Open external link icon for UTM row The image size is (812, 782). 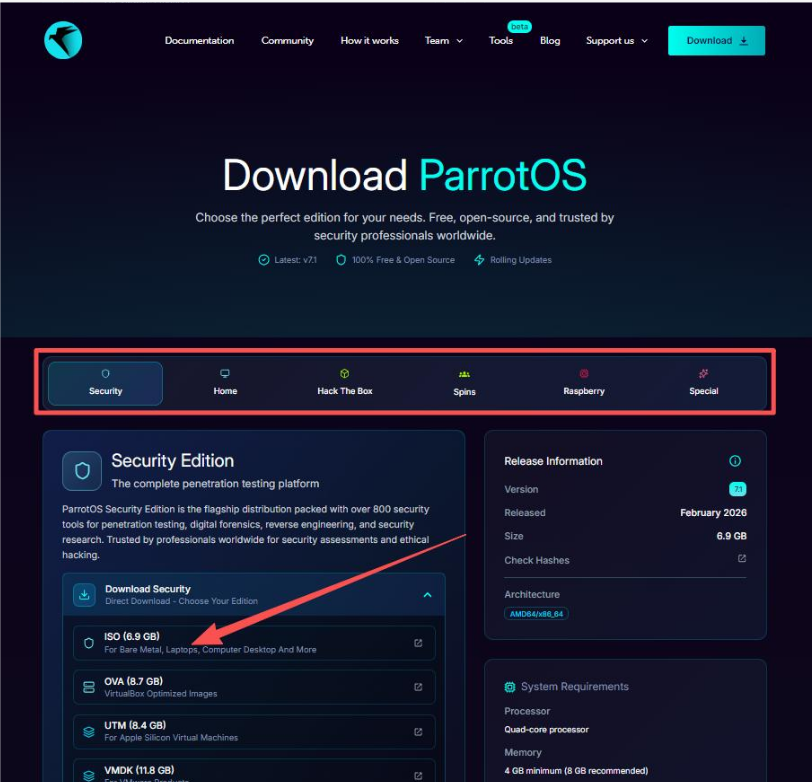click(418, 732)
